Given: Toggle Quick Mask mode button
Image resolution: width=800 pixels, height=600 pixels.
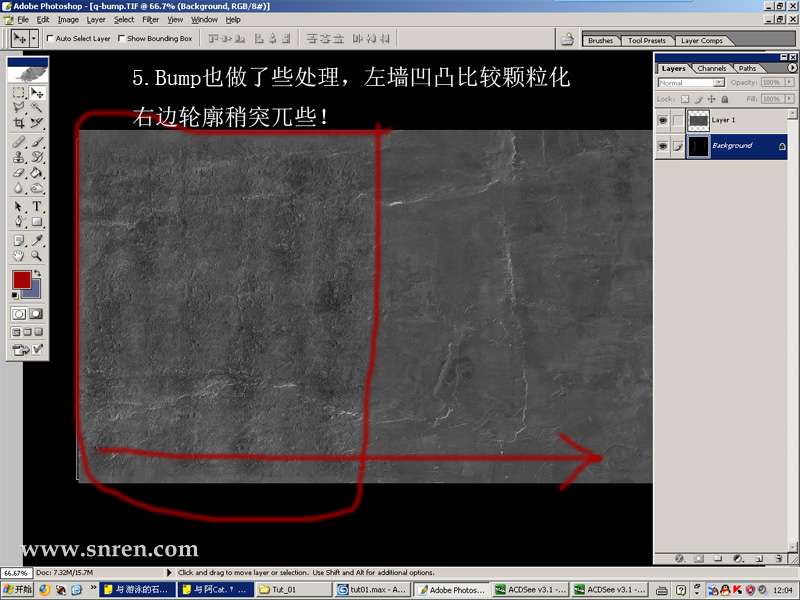Looking at the screenshot, I should pyautogui.click(x=36, y=314).
